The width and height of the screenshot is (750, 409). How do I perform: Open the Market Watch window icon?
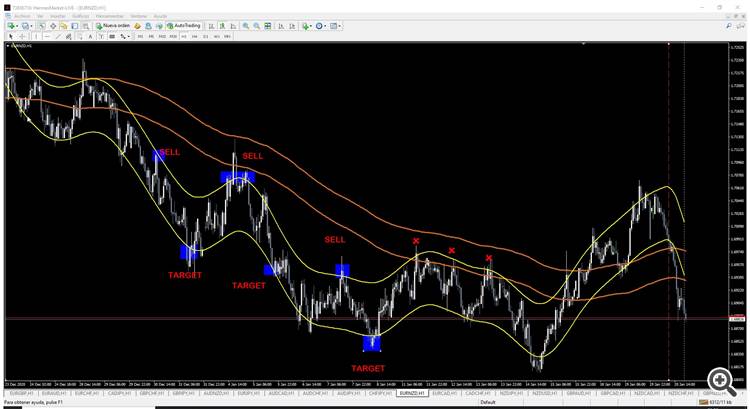coord(42,26)
